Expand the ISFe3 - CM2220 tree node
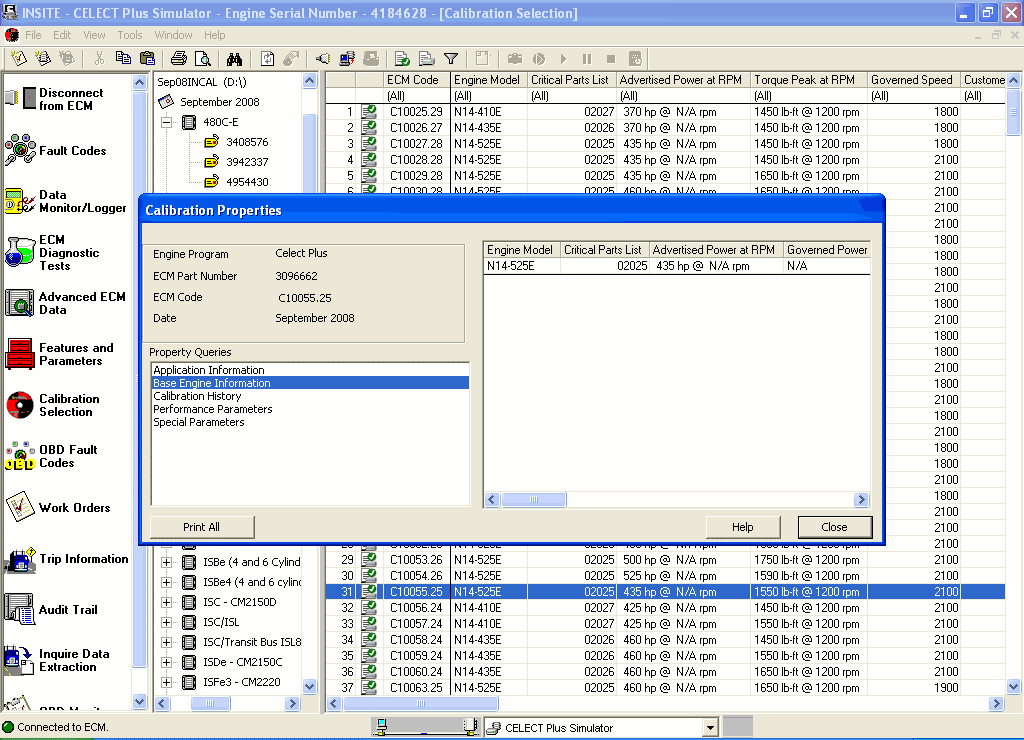The image size is (1024, 740). (167, 682)
